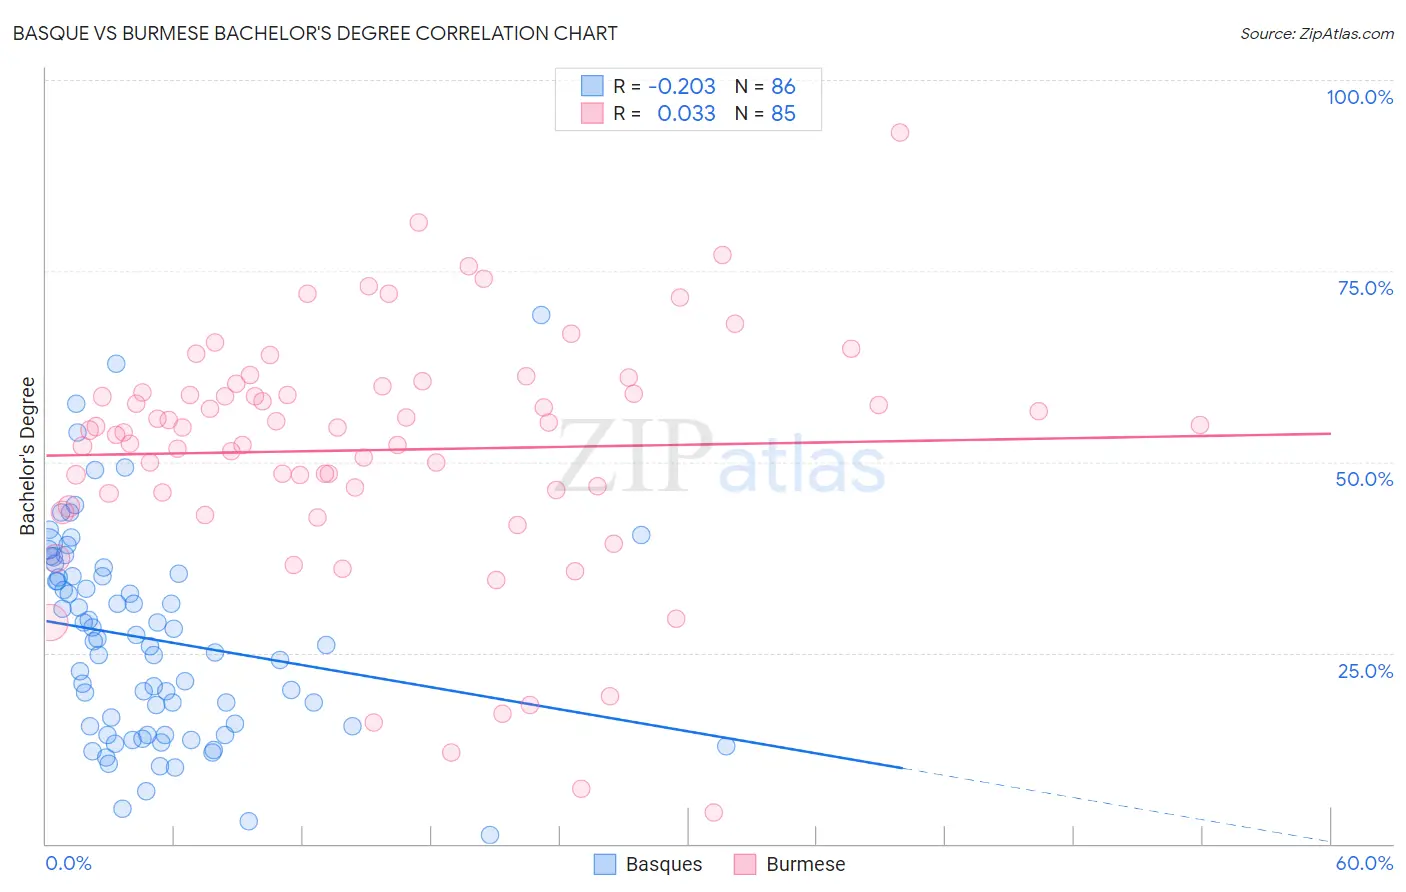Image resolution: width=1406 pixels, height=892 pixels.
Task: Click the 25.0% y-axis label
Action: [x=1365, y=671]
